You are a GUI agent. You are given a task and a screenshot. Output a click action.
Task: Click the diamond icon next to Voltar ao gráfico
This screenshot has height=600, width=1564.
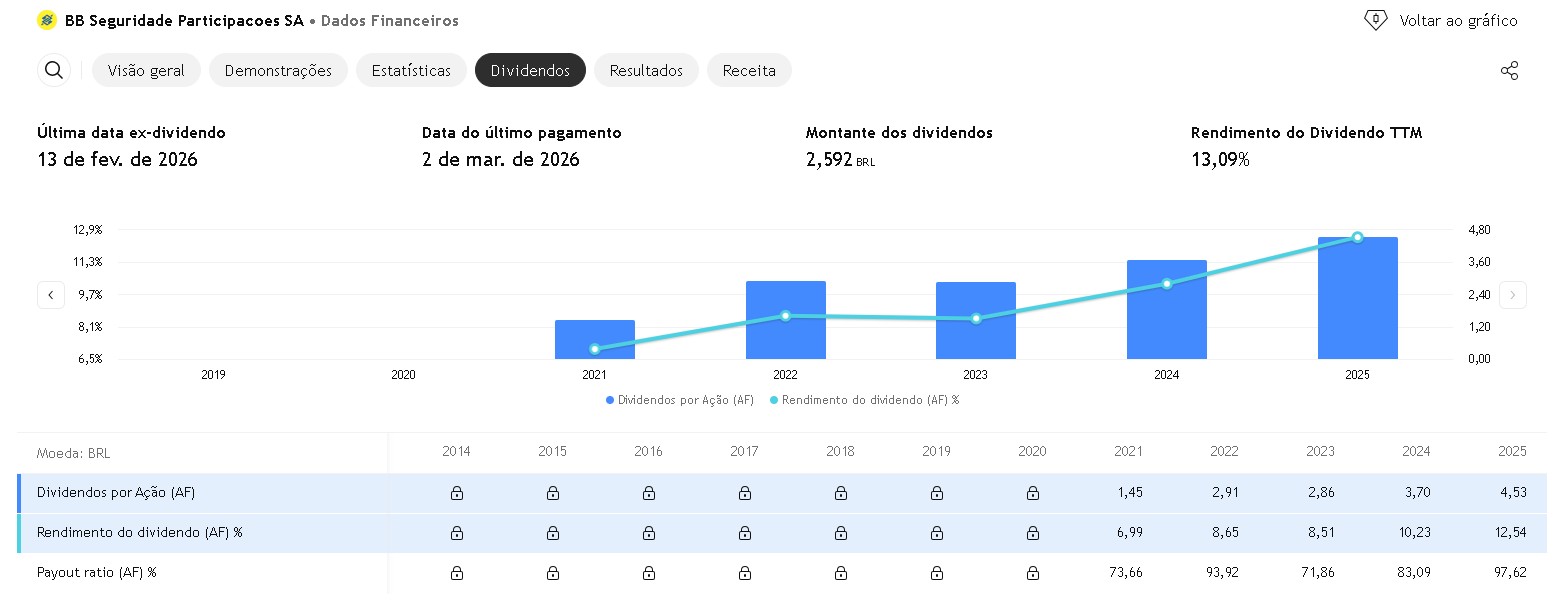point(1376,19)
